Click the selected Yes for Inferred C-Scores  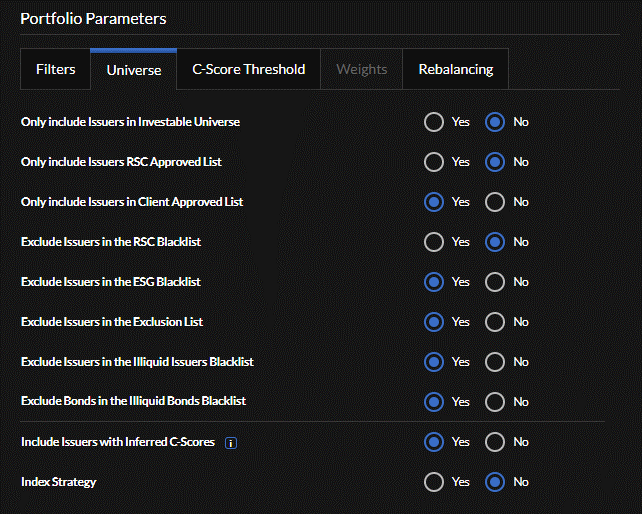click(x=434, y=442)
